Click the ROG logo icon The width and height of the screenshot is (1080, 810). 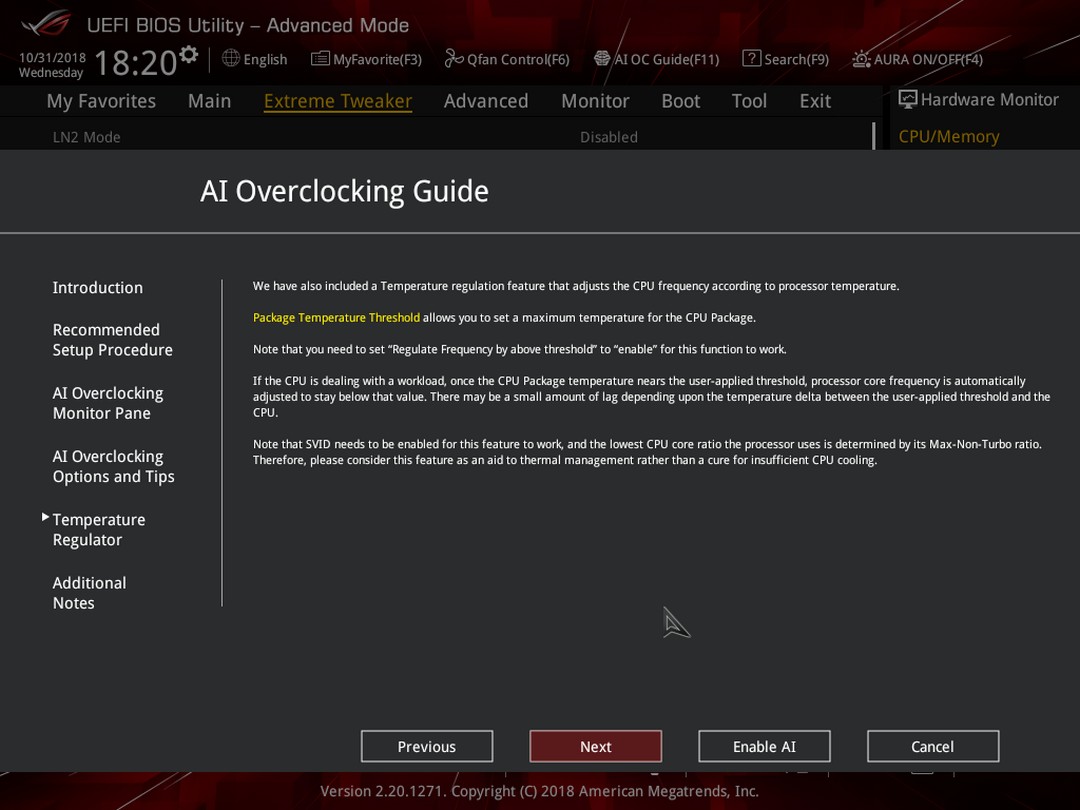46,23
